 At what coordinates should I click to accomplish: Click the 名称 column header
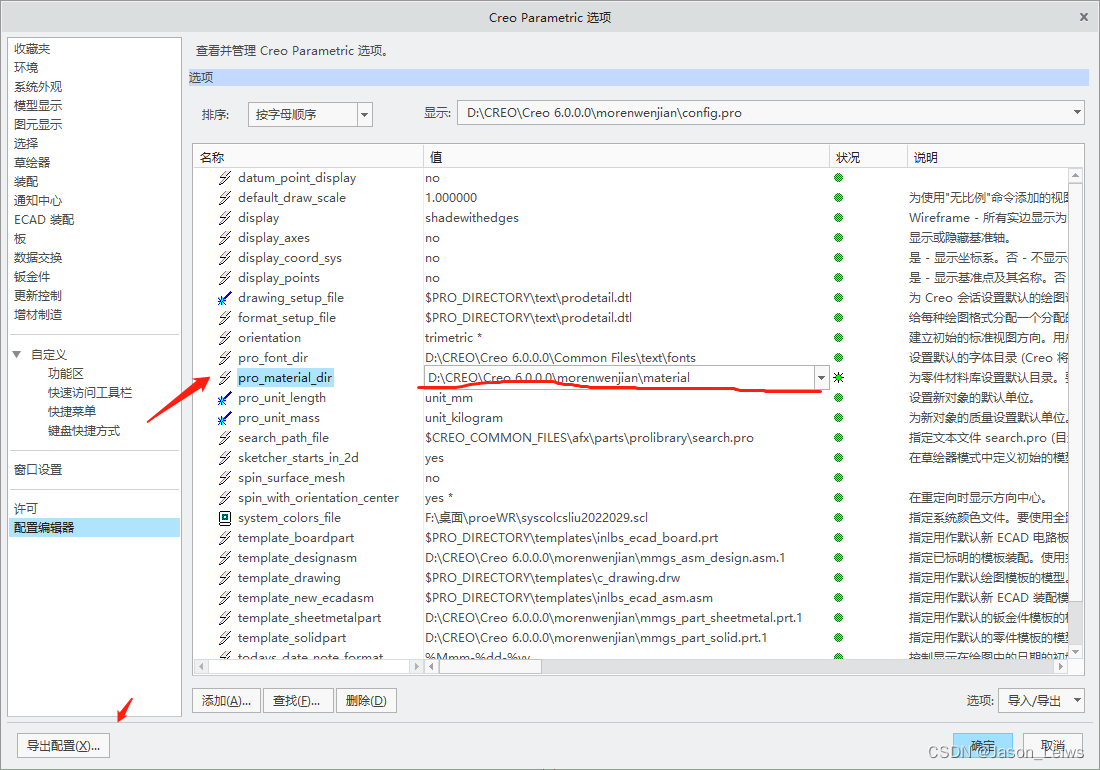pos(308,157)
